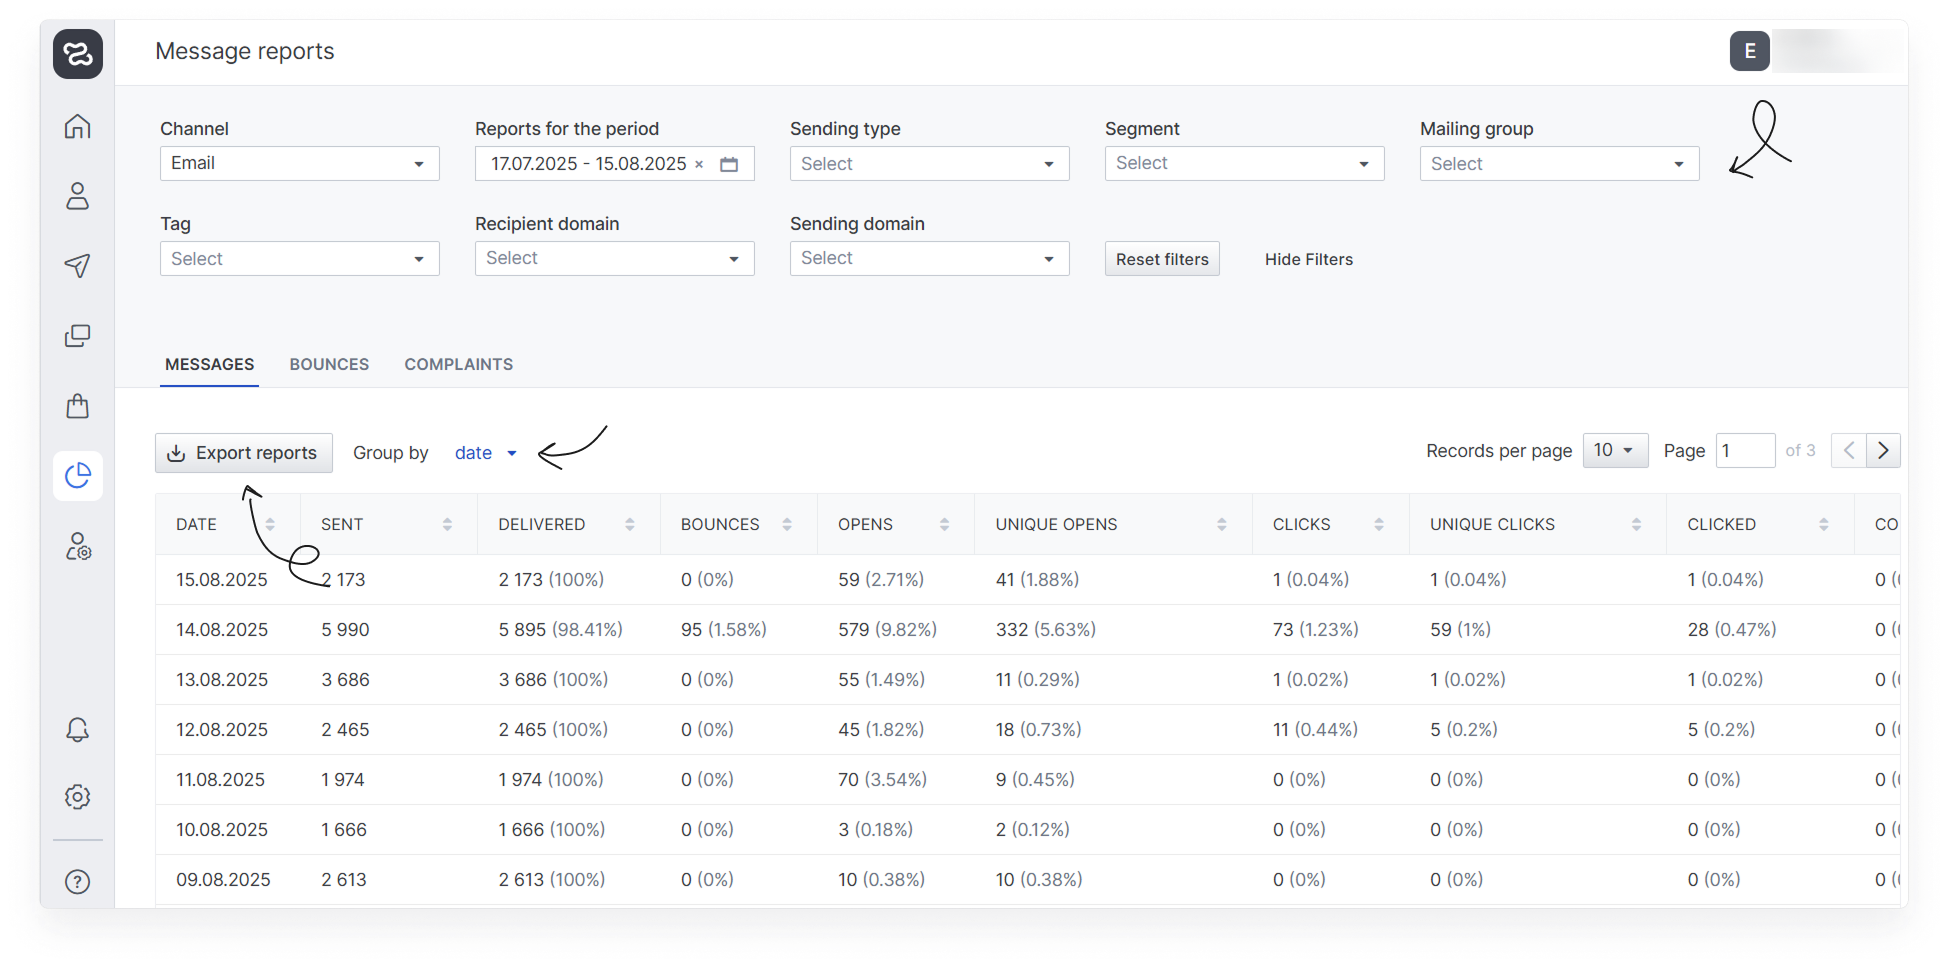Switch to the Bounces tab
The image size is (1948, 968).
point(329,365)
